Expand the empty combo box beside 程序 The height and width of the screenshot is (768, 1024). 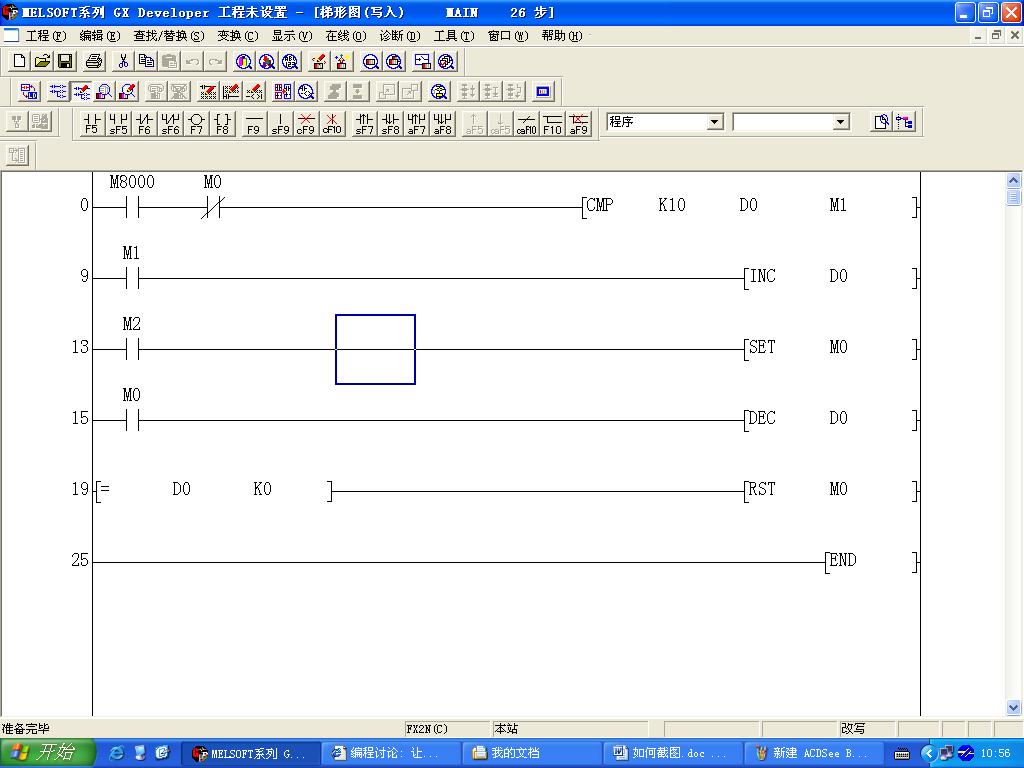(x=840, y=122)
